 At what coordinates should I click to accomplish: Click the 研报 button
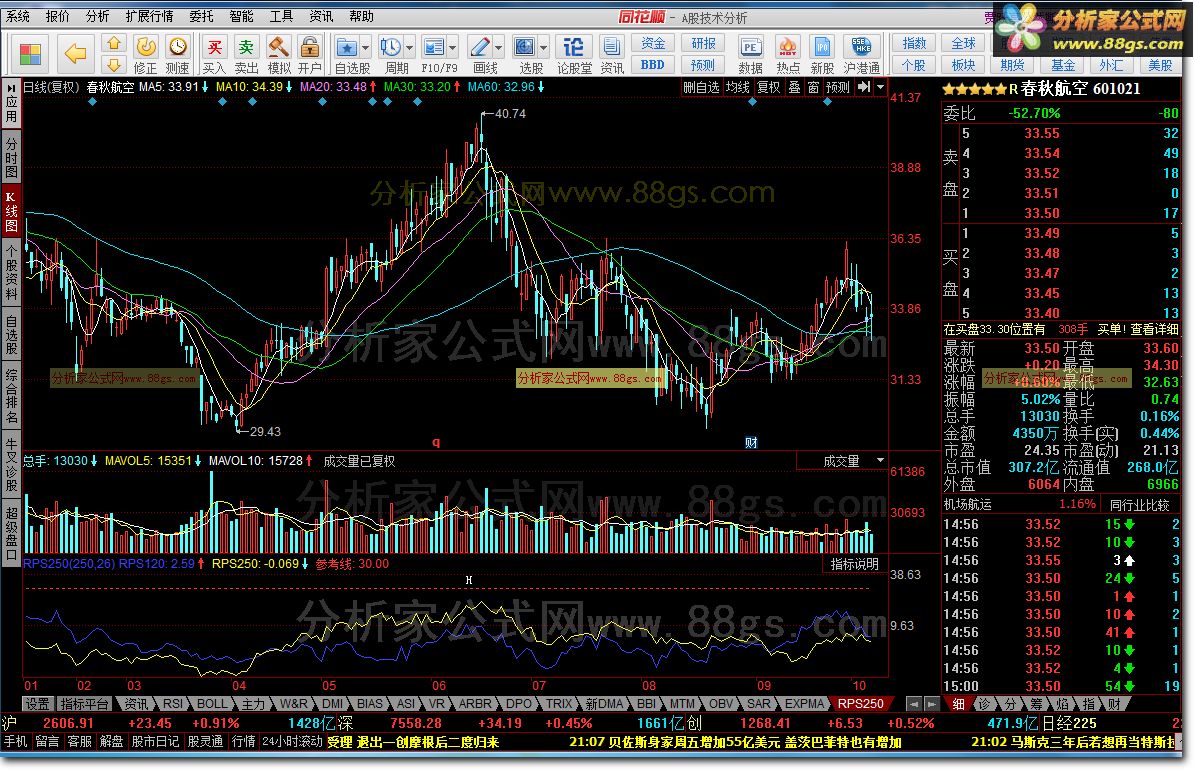pos(703,43)
